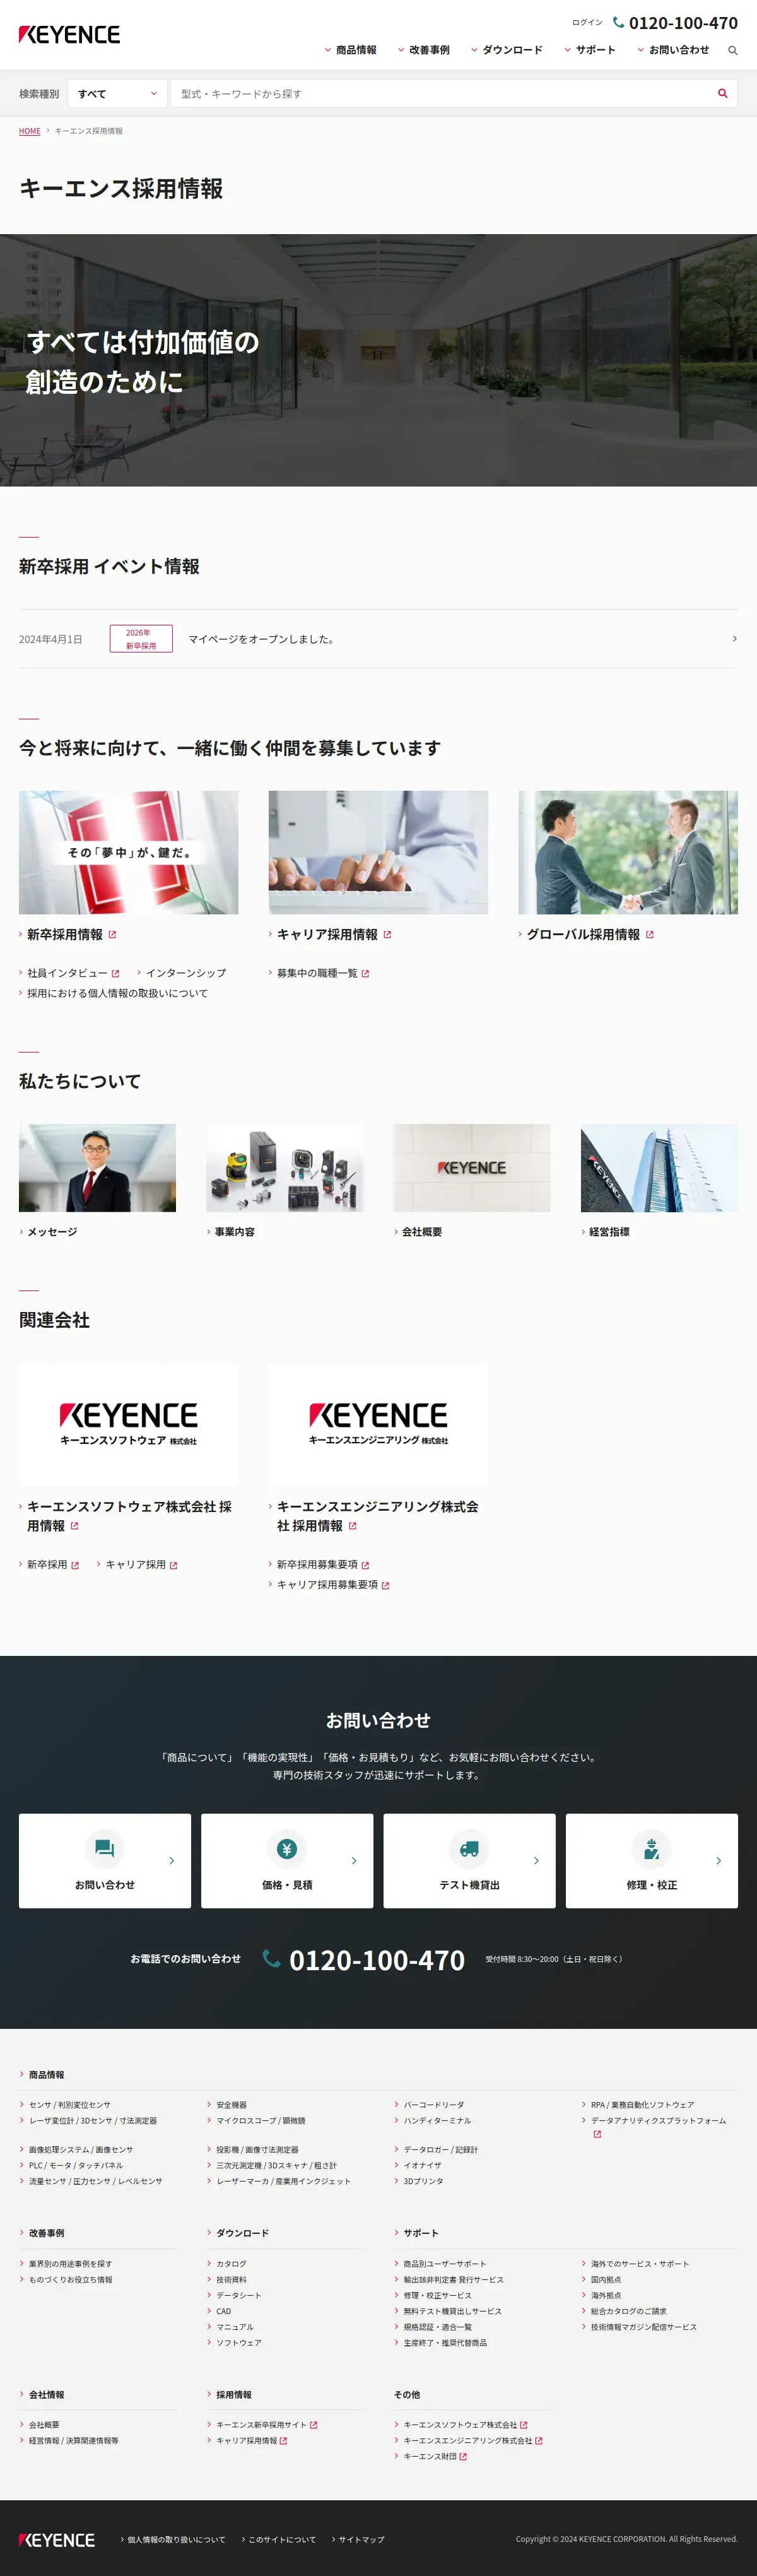This screenshot has height=2576, width=757.
Task: Click the テスト機貸出 card button
Action: coord(469,1861)
